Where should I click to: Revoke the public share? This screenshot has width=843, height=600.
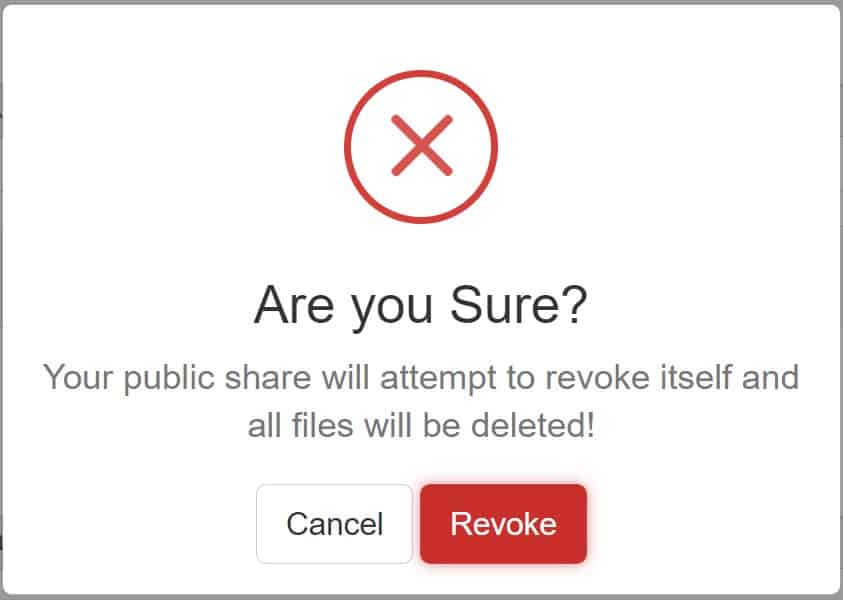pos(503,524)
